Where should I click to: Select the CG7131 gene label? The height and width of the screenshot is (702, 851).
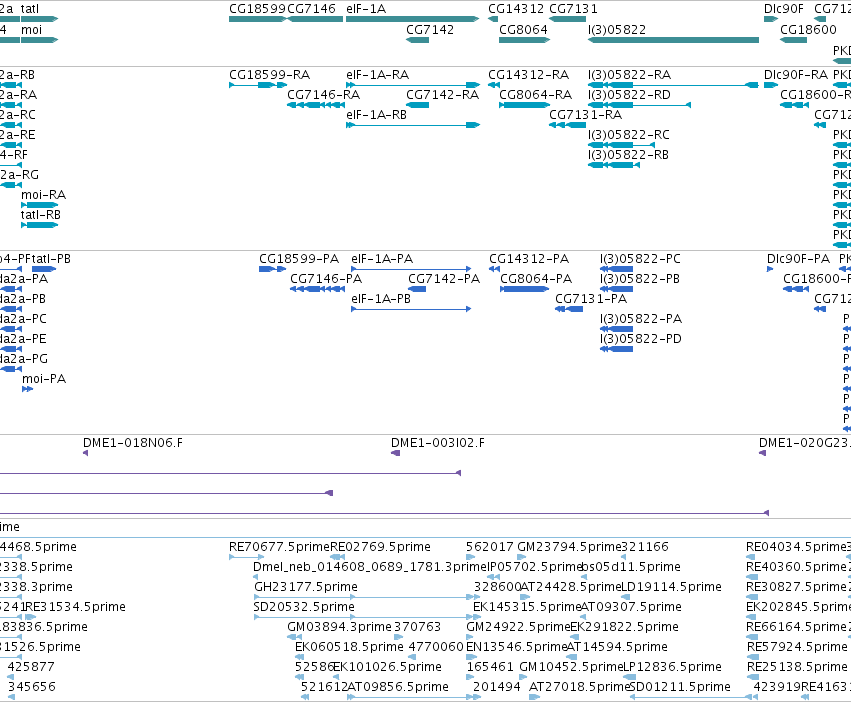[573, 9]
